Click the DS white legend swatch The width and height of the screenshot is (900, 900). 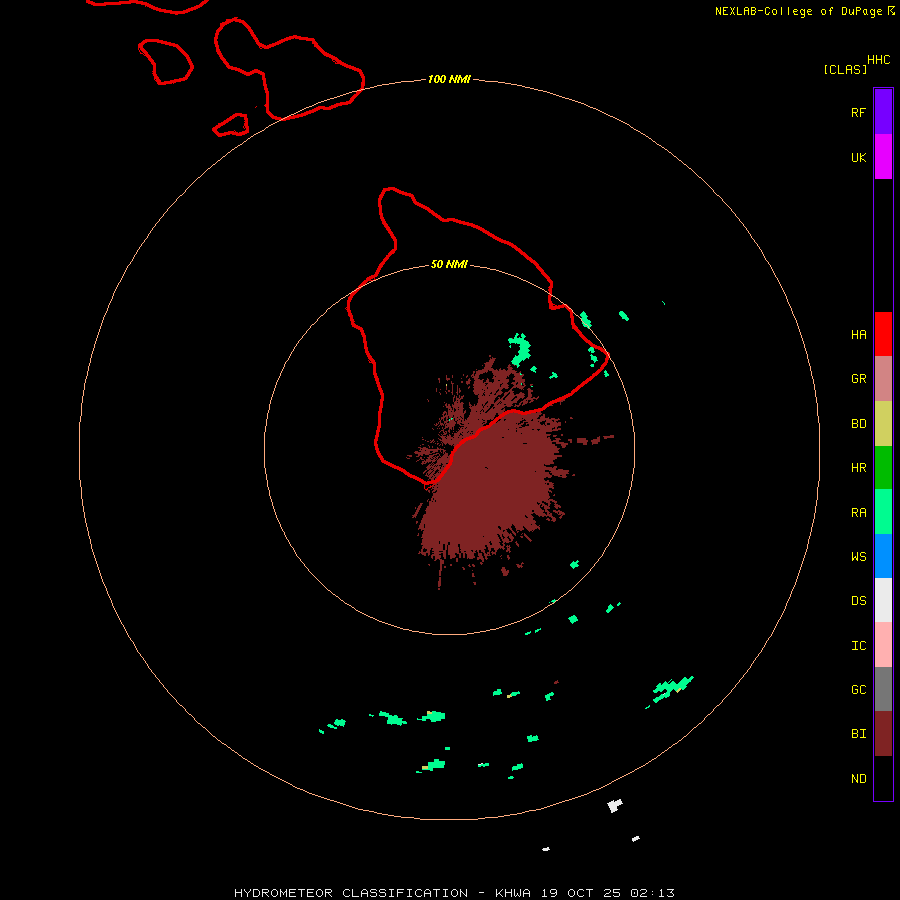(x=883, y=600)
